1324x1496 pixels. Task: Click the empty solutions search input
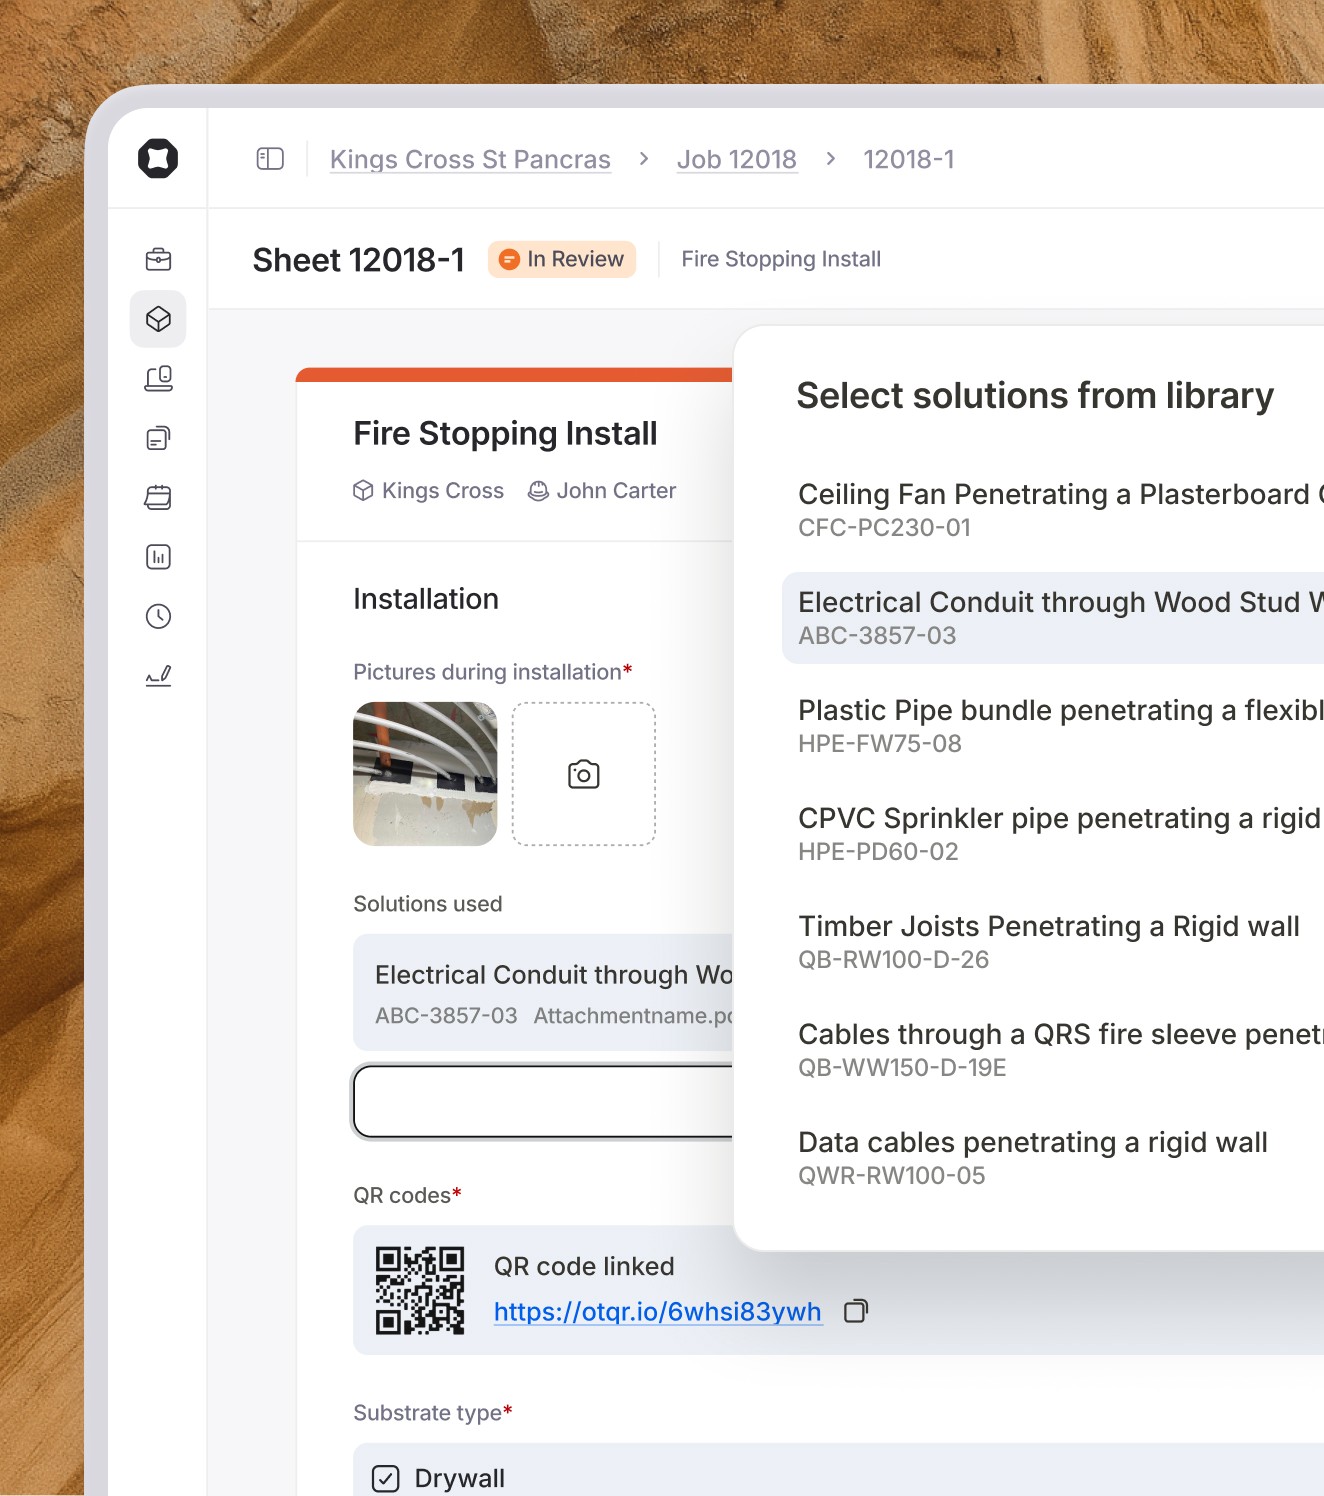tap(544, 1101)
